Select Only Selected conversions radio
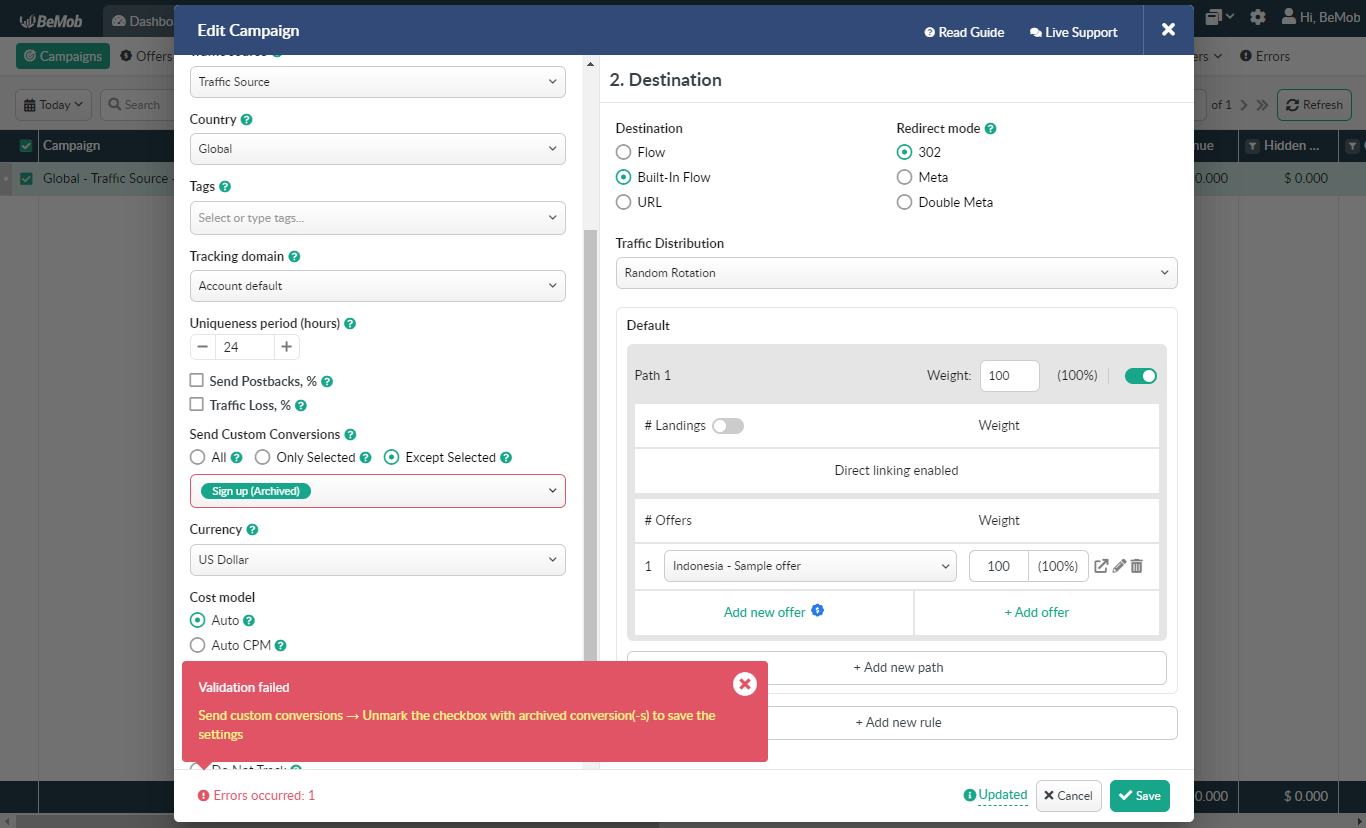The width and height of the screenshot is (1366, 828). pyautogui.click(x=263, y=457)
